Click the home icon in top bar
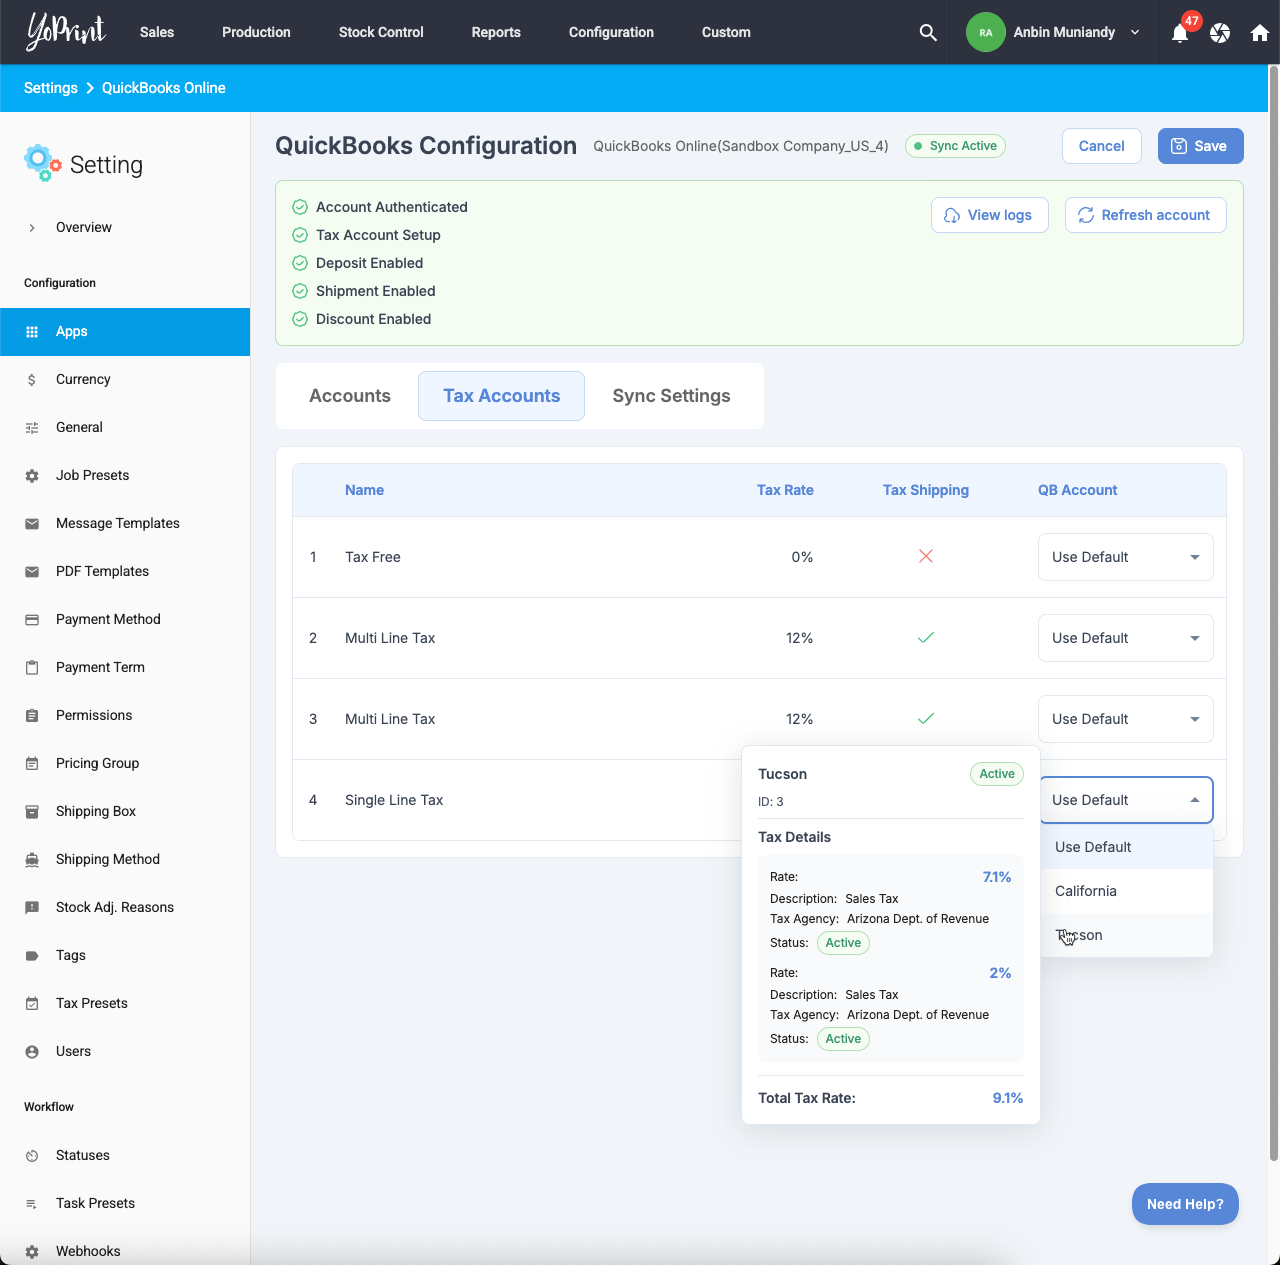The height and width of the screenshot is (1265, 1280). [x=1260, y=33]
